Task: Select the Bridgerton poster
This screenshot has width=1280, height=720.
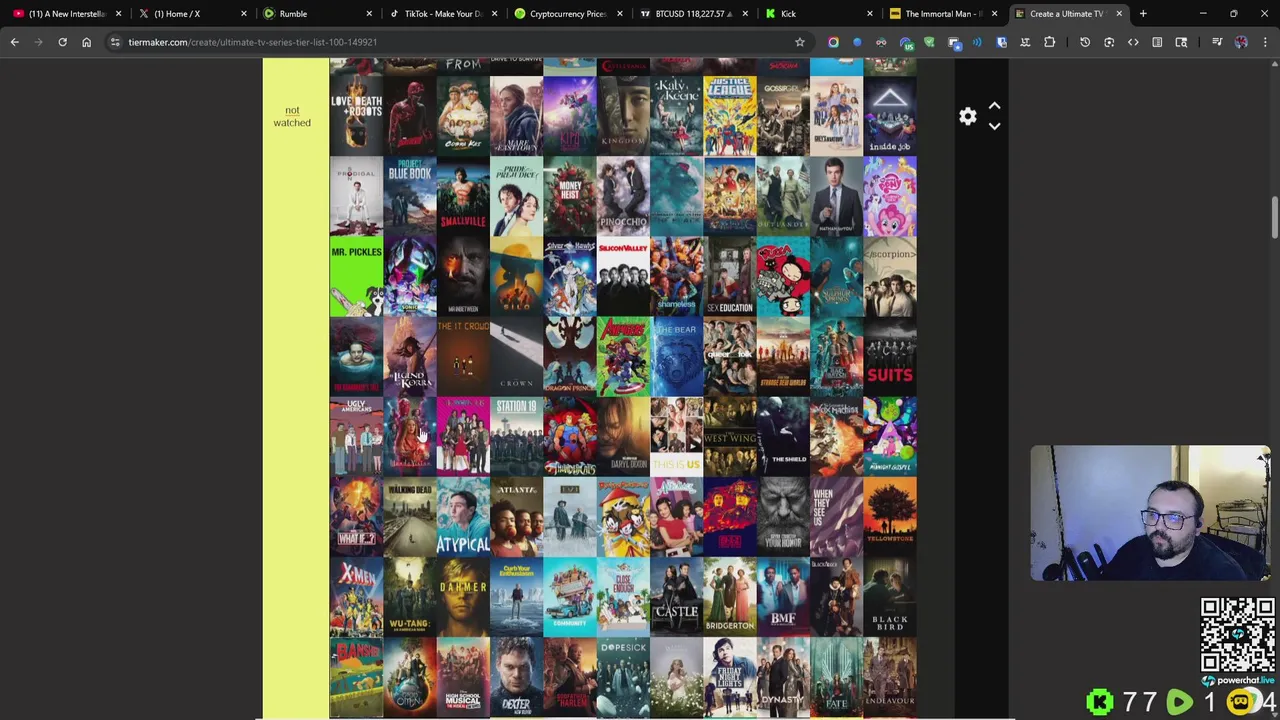Action: click(730, 597)
